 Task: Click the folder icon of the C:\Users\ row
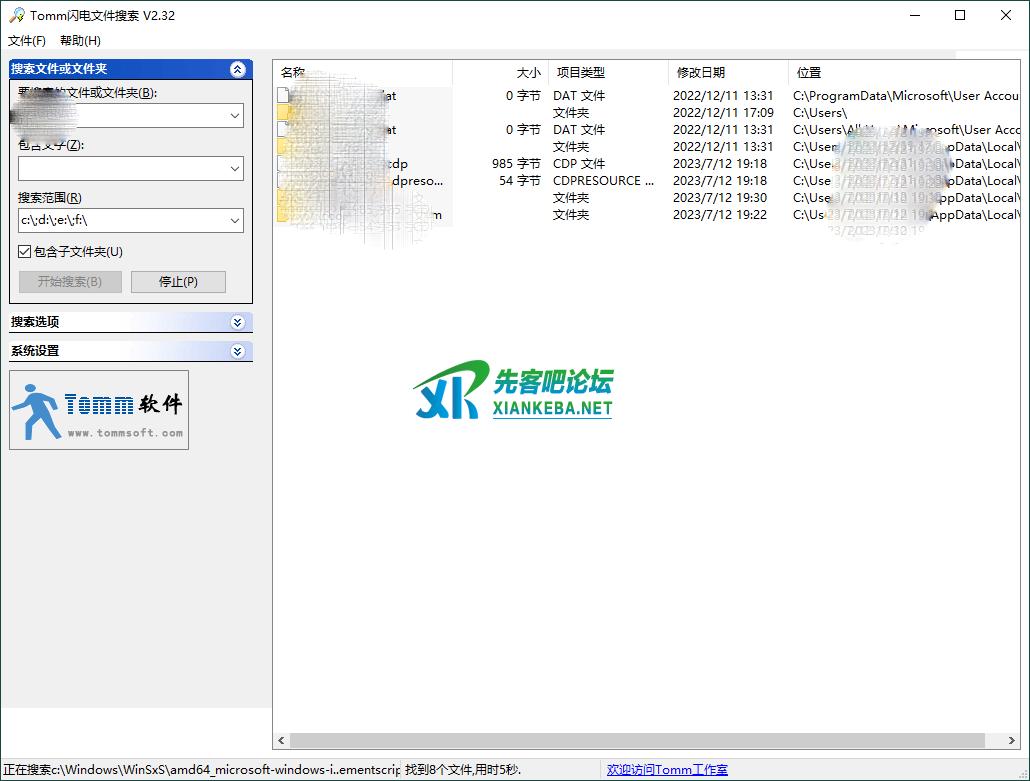click(283, 113)
